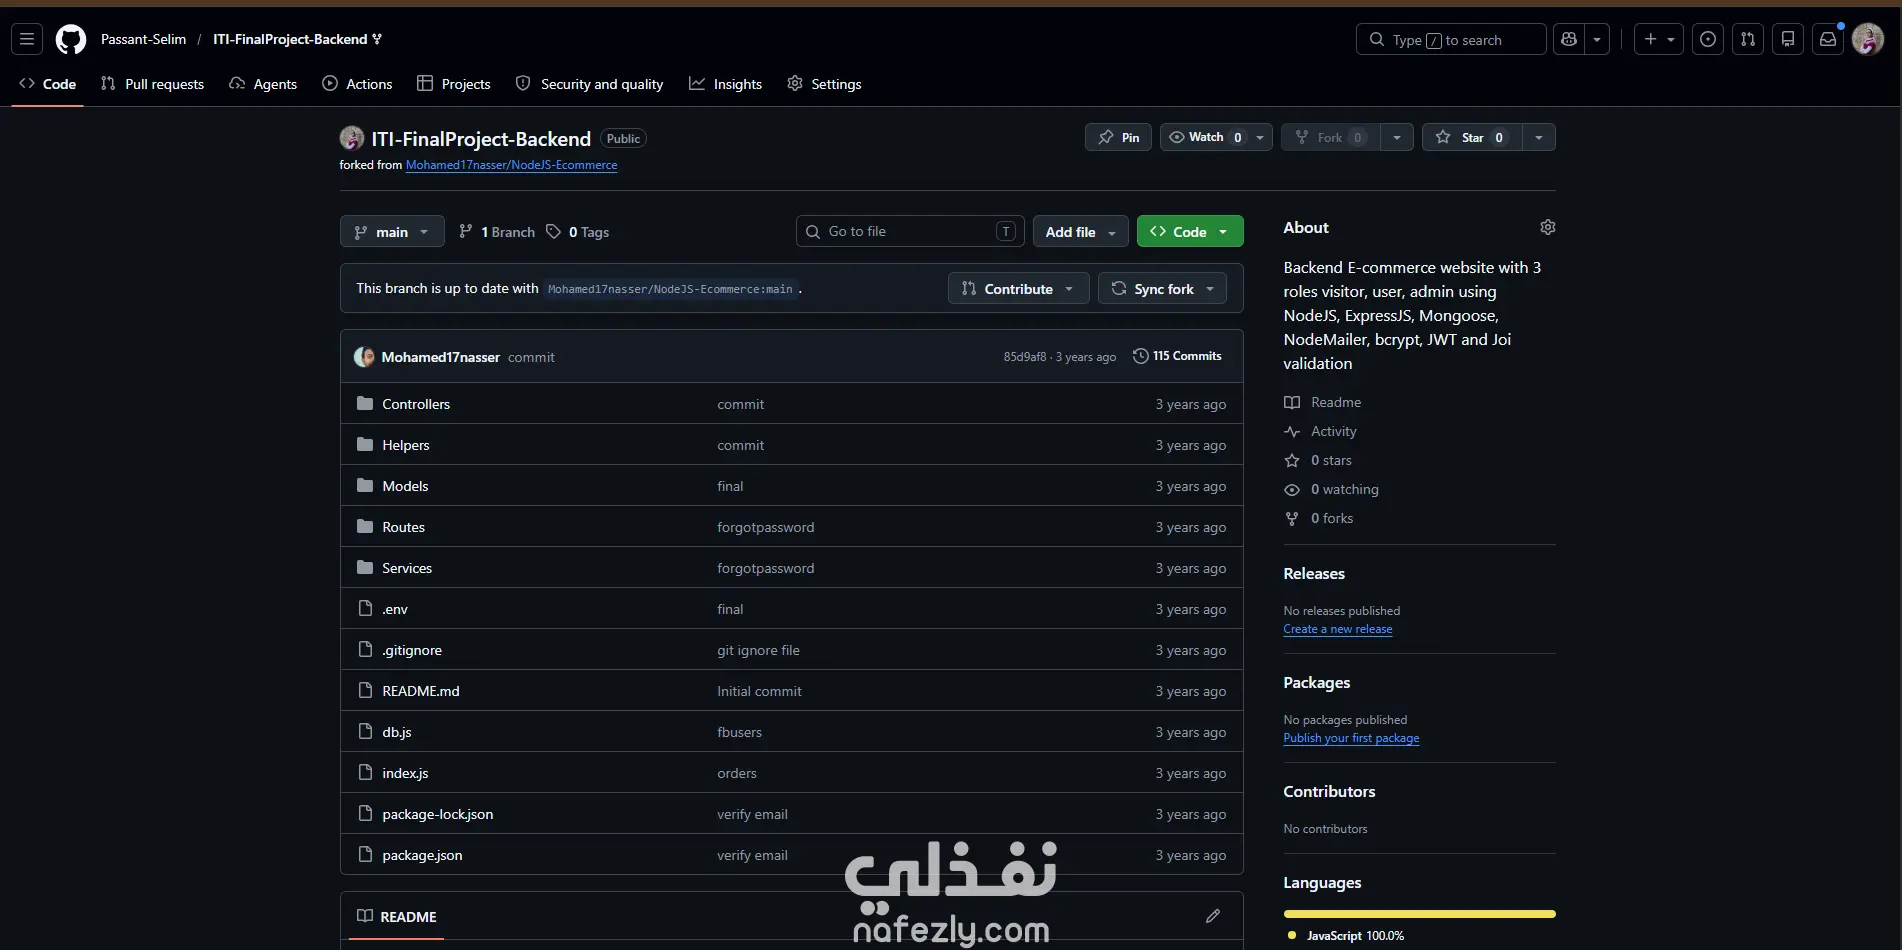The image size is (1902, 950).
Task: Edit README with the pencil icon
Action: click(1213, 916)
